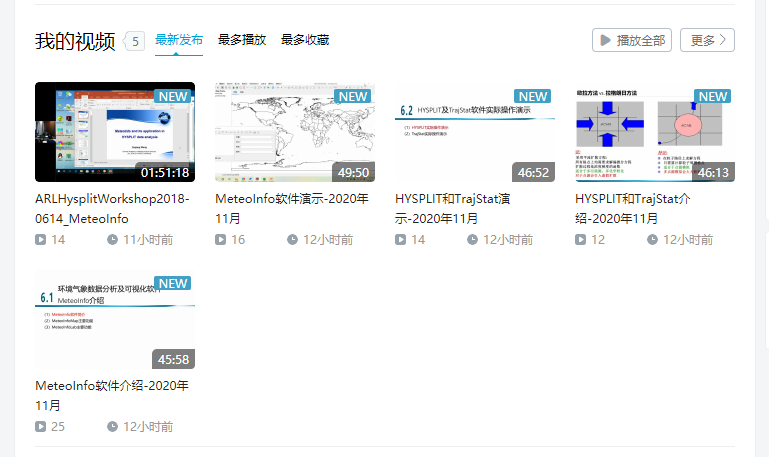The width and height of the screenshot is (769, 457).
Task: Click play count icon under ARLHysplitWorkshop2018 video
Action: click(41, 240)
